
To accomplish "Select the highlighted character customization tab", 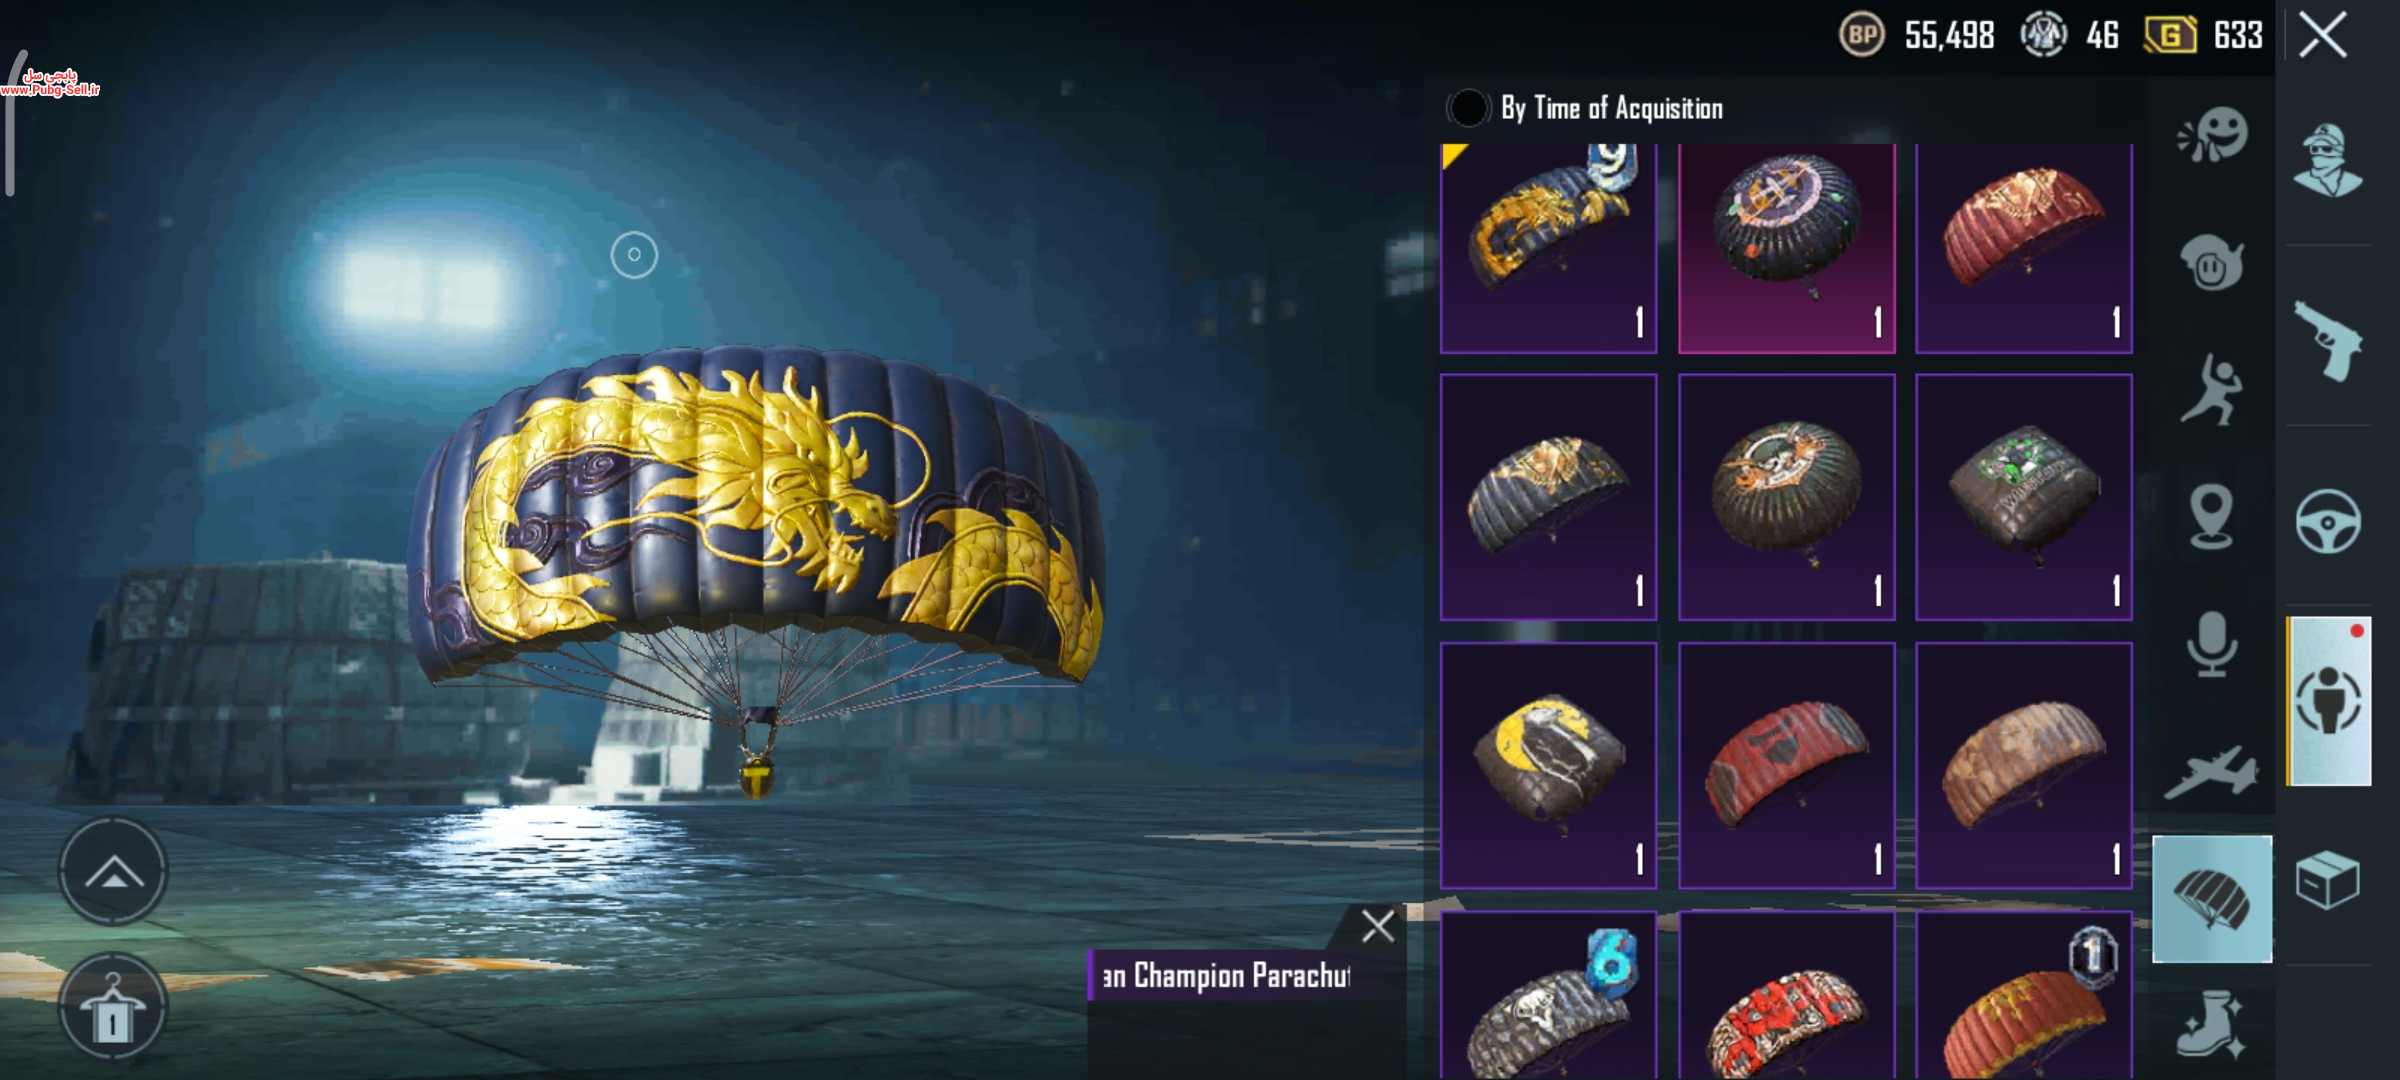I will pyautogui.click(x=2328, y=701).
